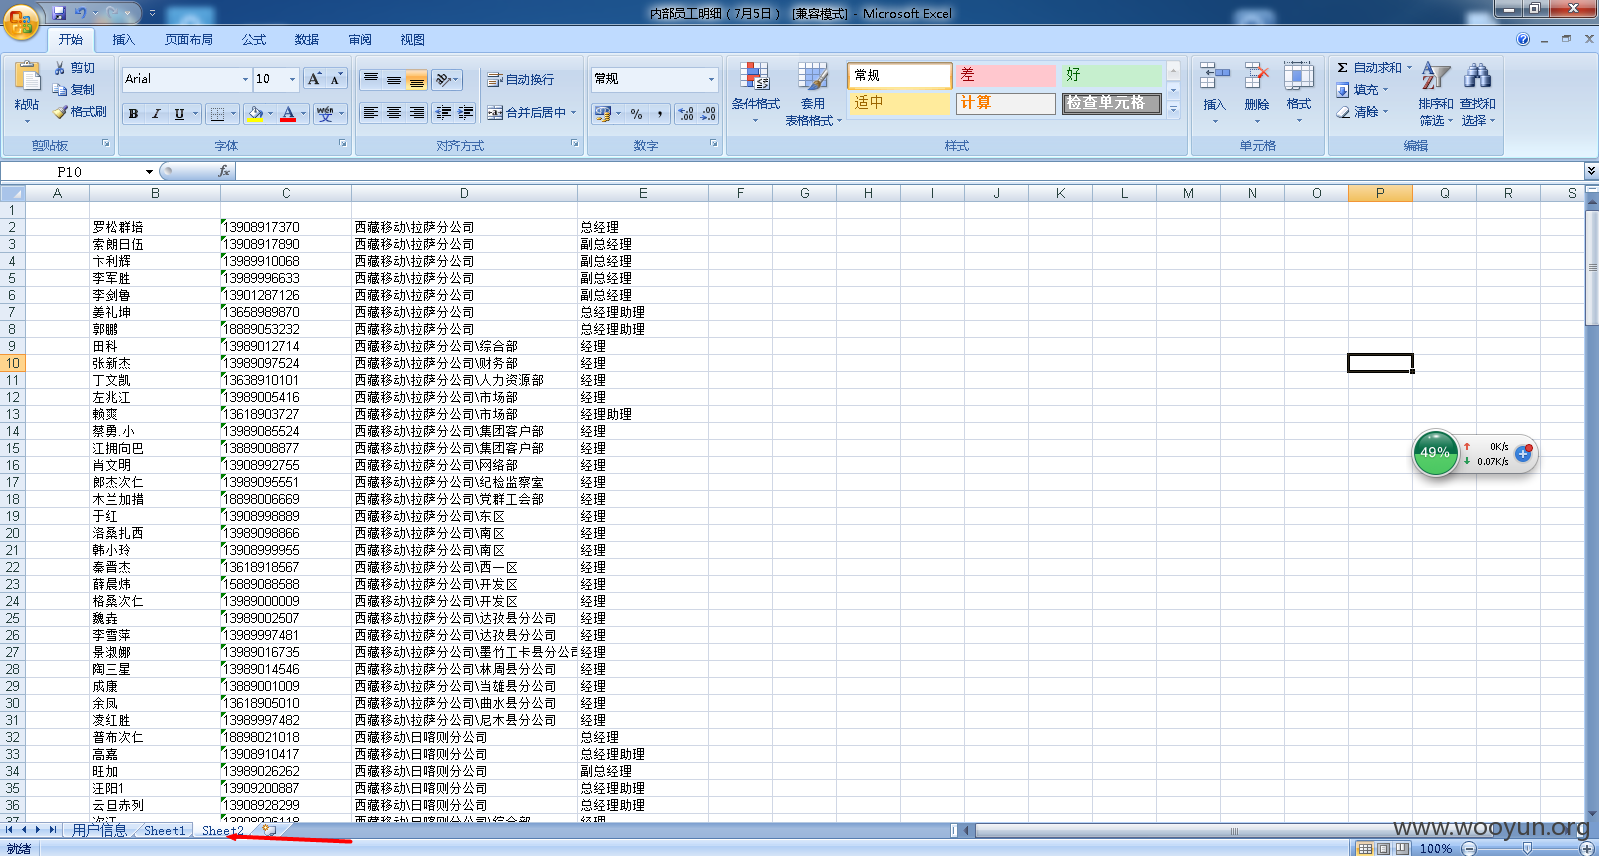Switch to the 公式 ribbon tab
Screen dimensions: 1599x856
point(254,40)
